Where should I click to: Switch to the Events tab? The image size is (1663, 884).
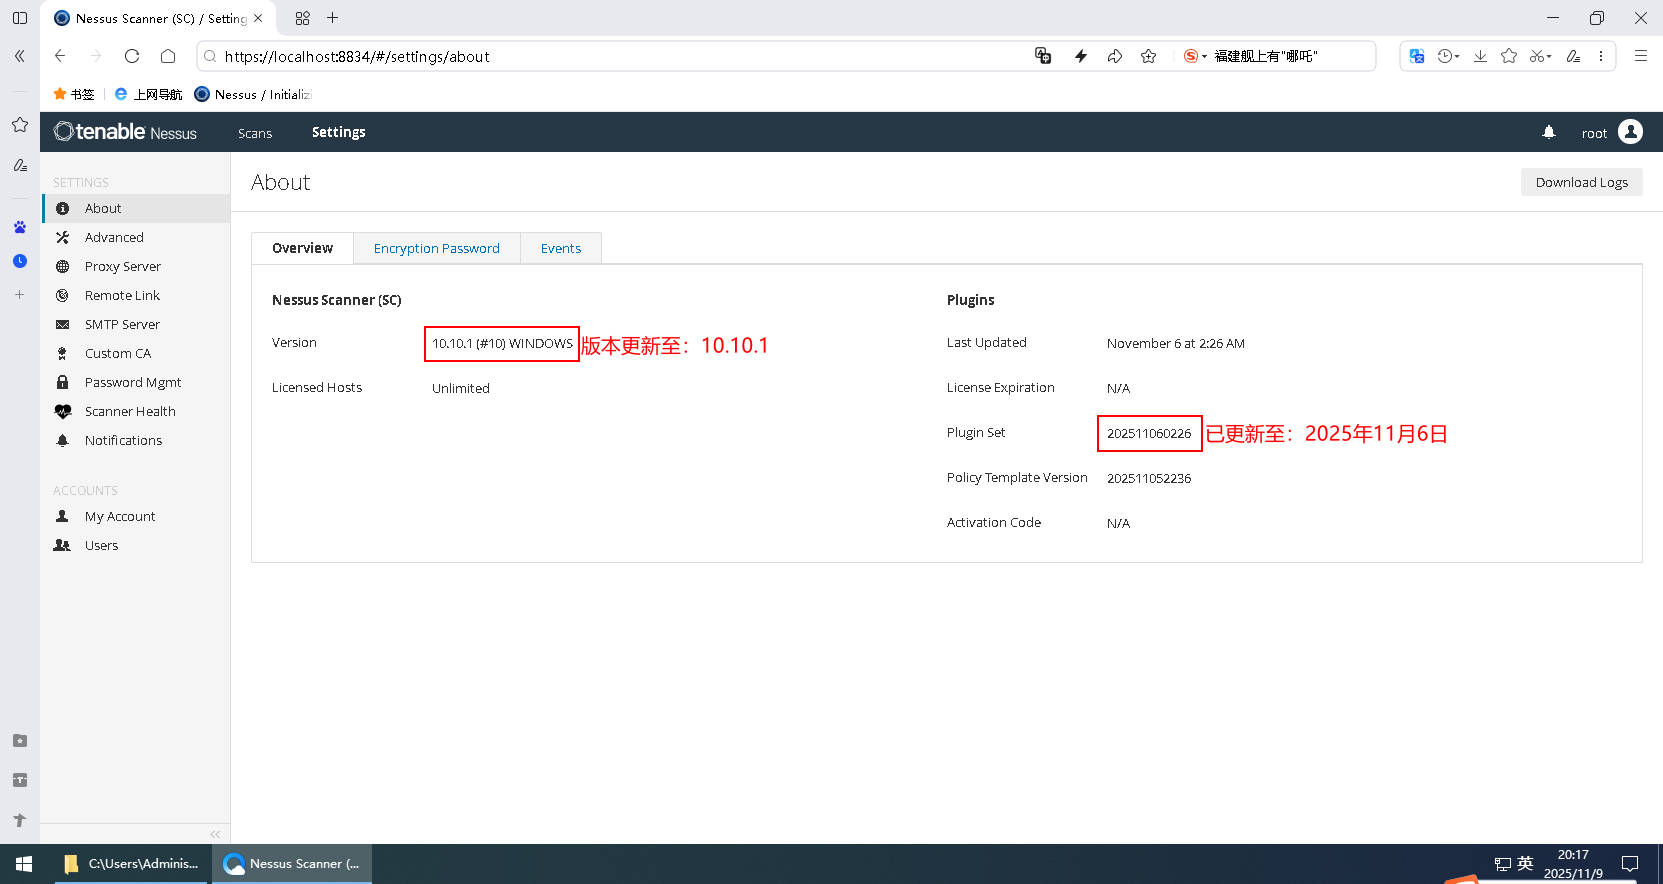pos(560,248)
